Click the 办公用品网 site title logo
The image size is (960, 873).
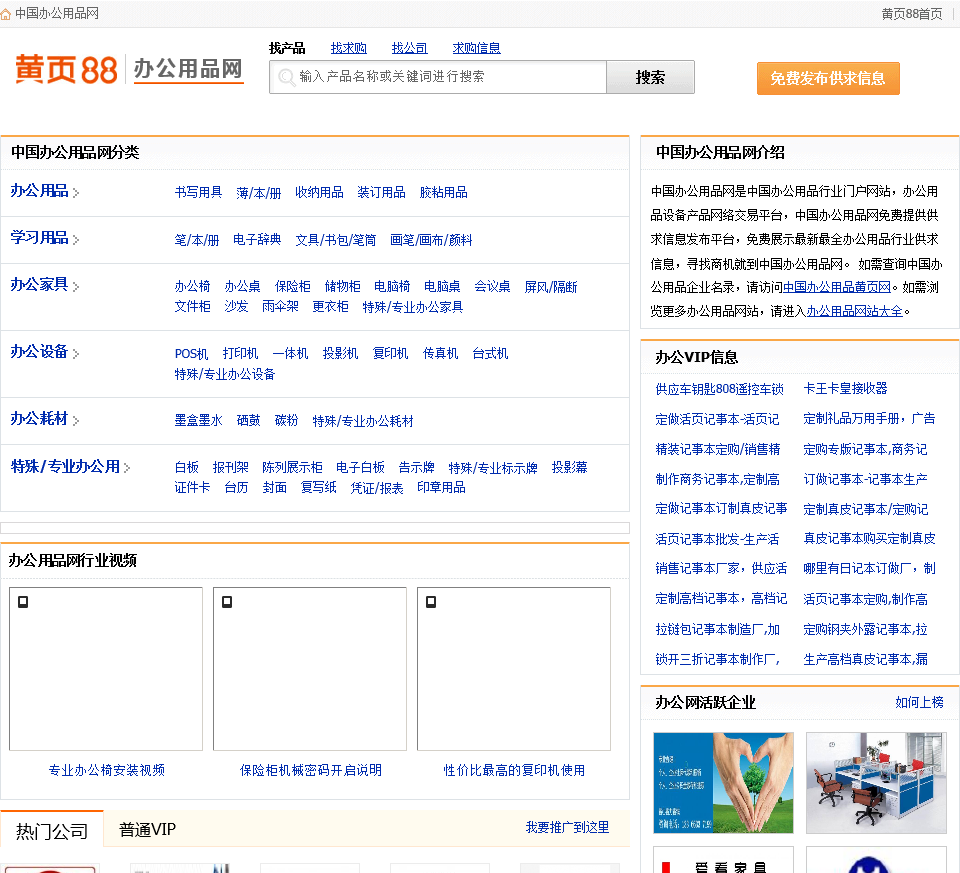point(189,69)
